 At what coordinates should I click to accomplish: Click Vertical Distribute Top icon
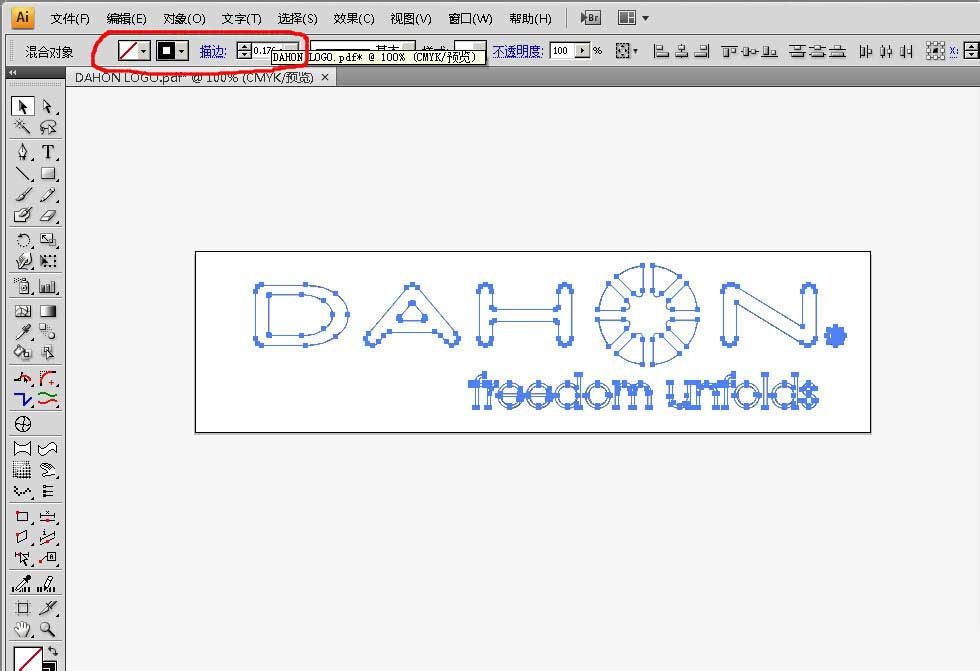click(x=797, y=51)
